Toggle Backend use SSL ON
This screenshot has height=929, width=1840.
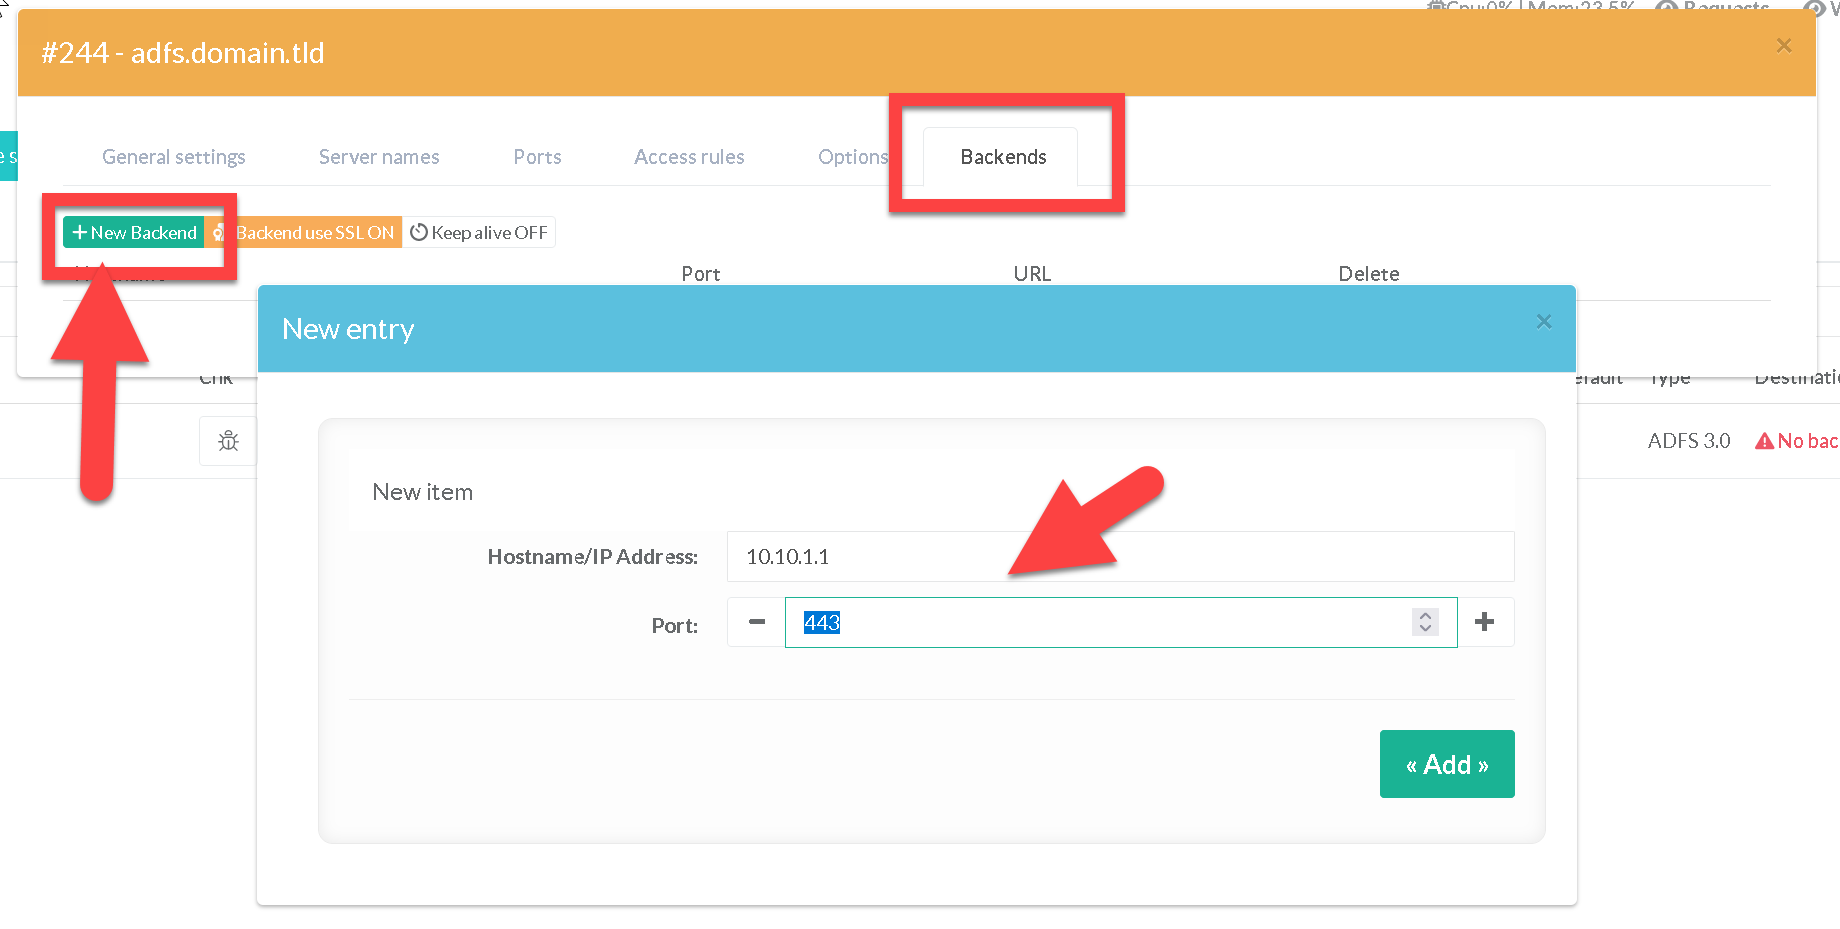pyautogui.click(x=304, y=233)
